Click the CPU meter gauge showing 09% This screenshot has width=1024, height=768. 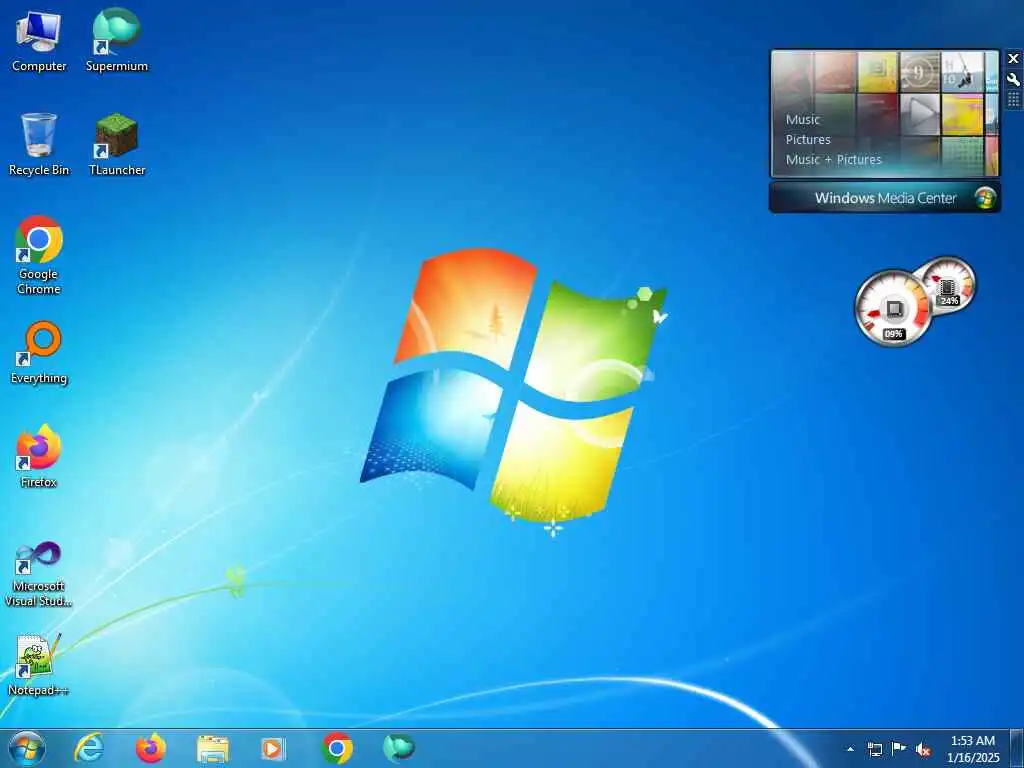pyautogui.click(x=893, y=309)
